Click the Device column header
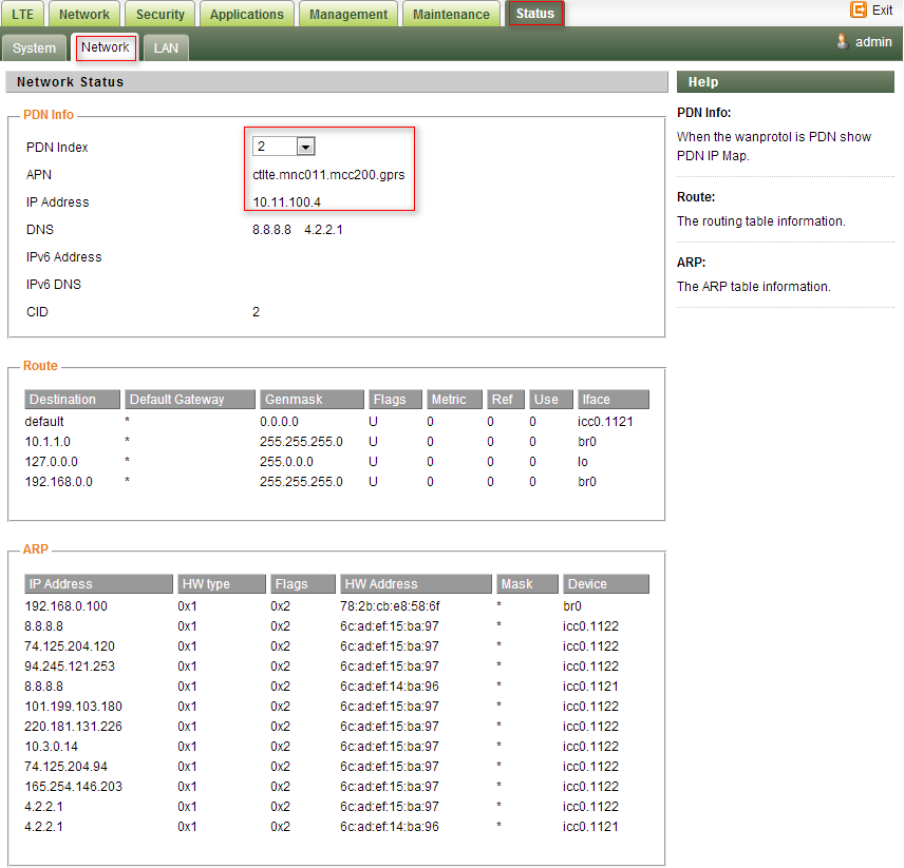Image resolution: width=904 pixels, height=868 pixels. (x=606, y=584)
